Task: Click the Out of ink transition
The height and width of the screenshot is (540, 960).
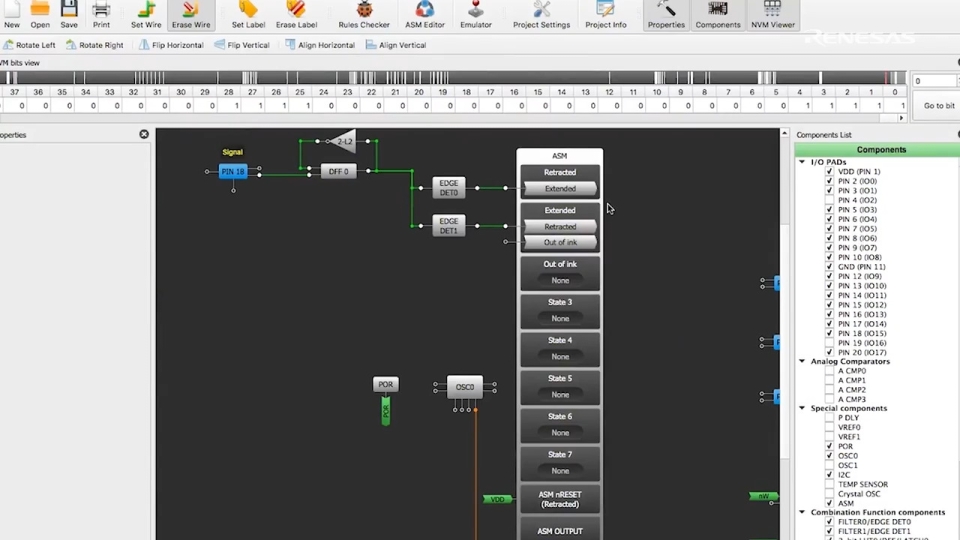Action: (560, 242)
